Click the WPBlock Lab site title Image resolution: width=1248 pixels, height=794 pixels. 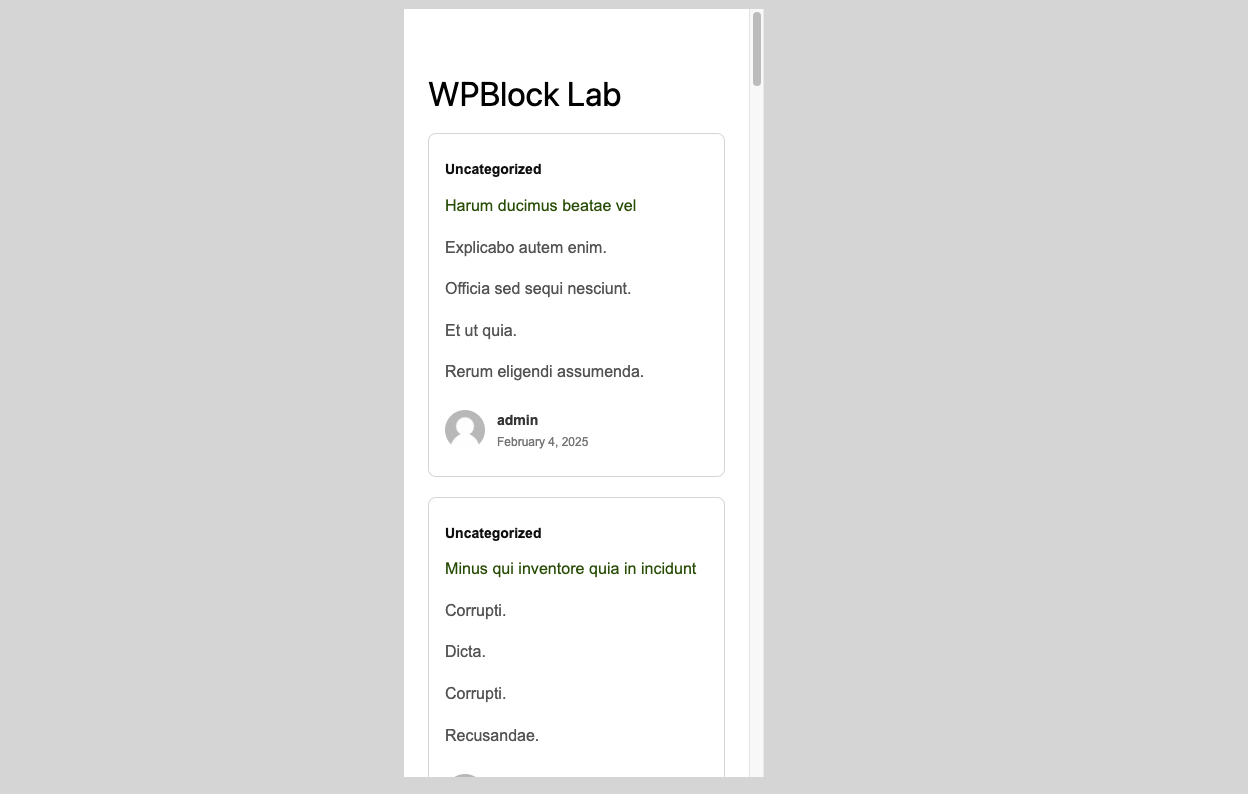pos(524,95)
